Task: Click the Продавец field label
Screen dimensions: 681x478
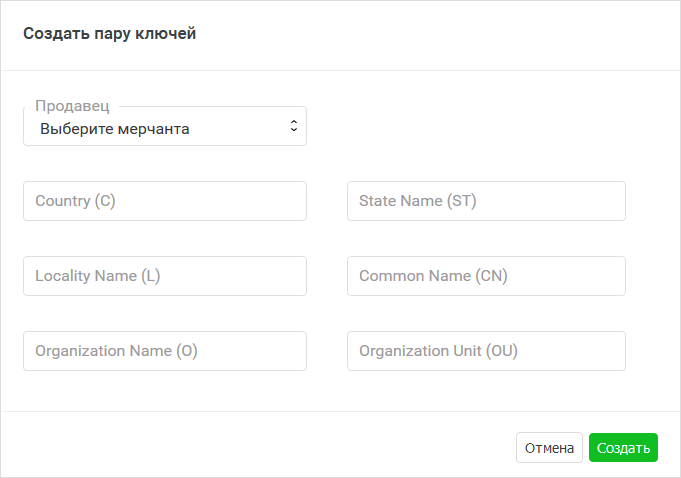Action: tap(72, 106)
